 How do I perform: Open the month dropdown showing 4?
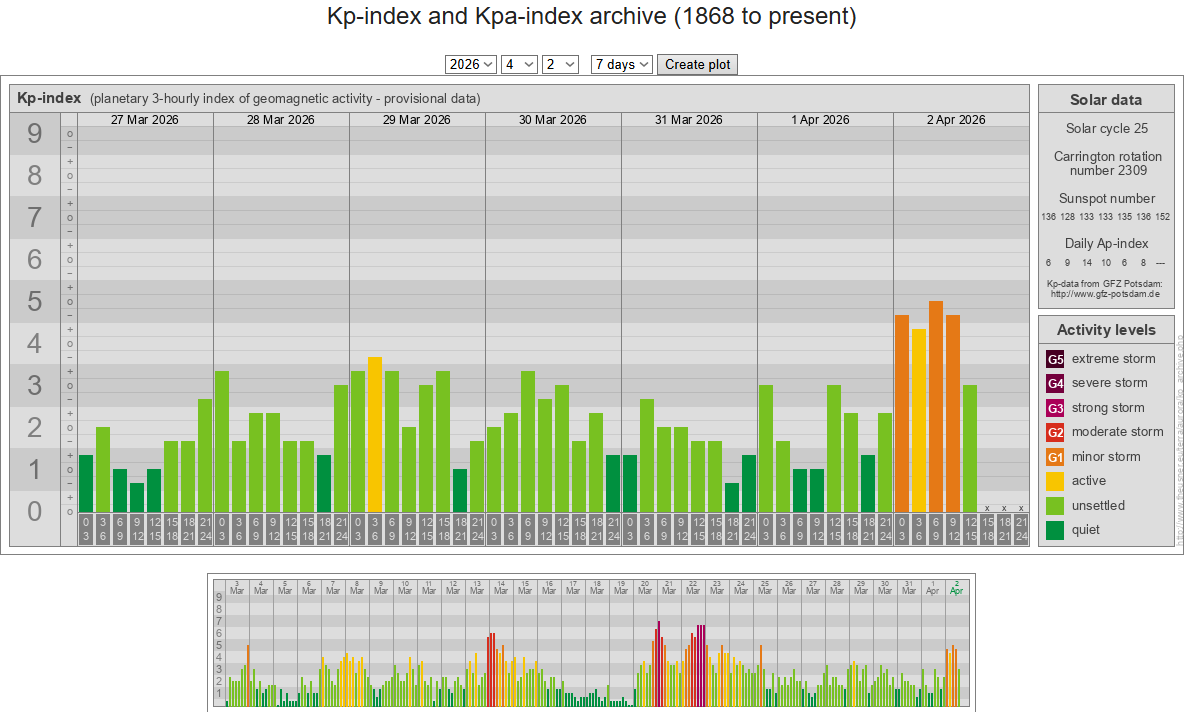[x=519, y=64]
